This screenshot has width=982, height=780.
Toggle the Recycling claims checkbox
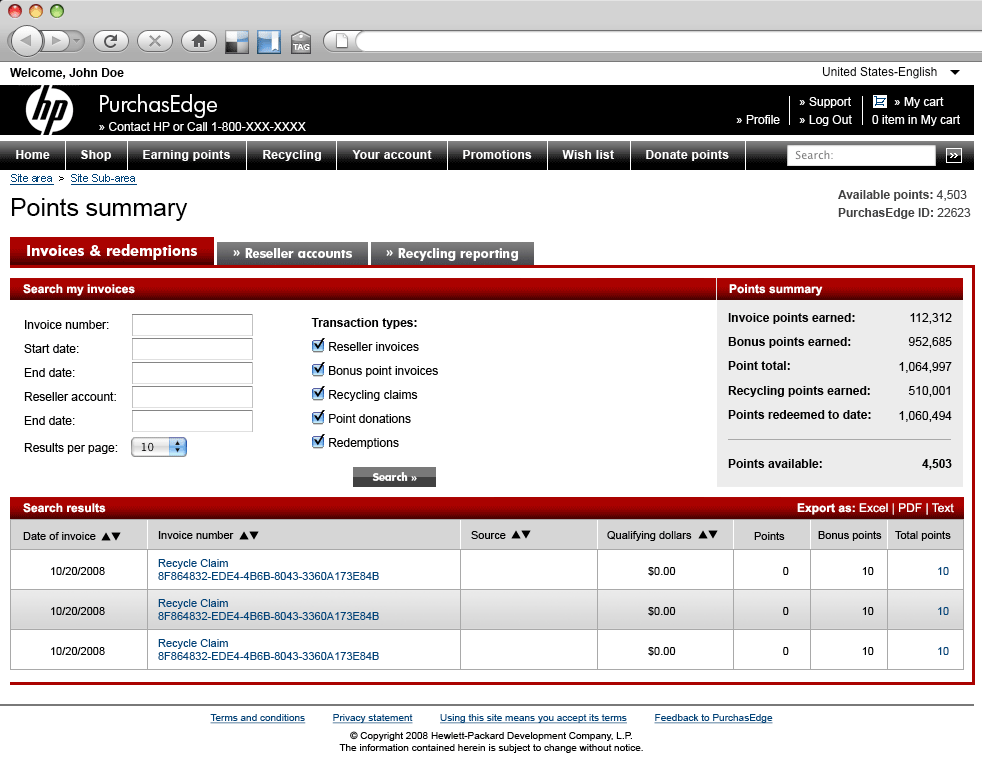coord(318,394)
